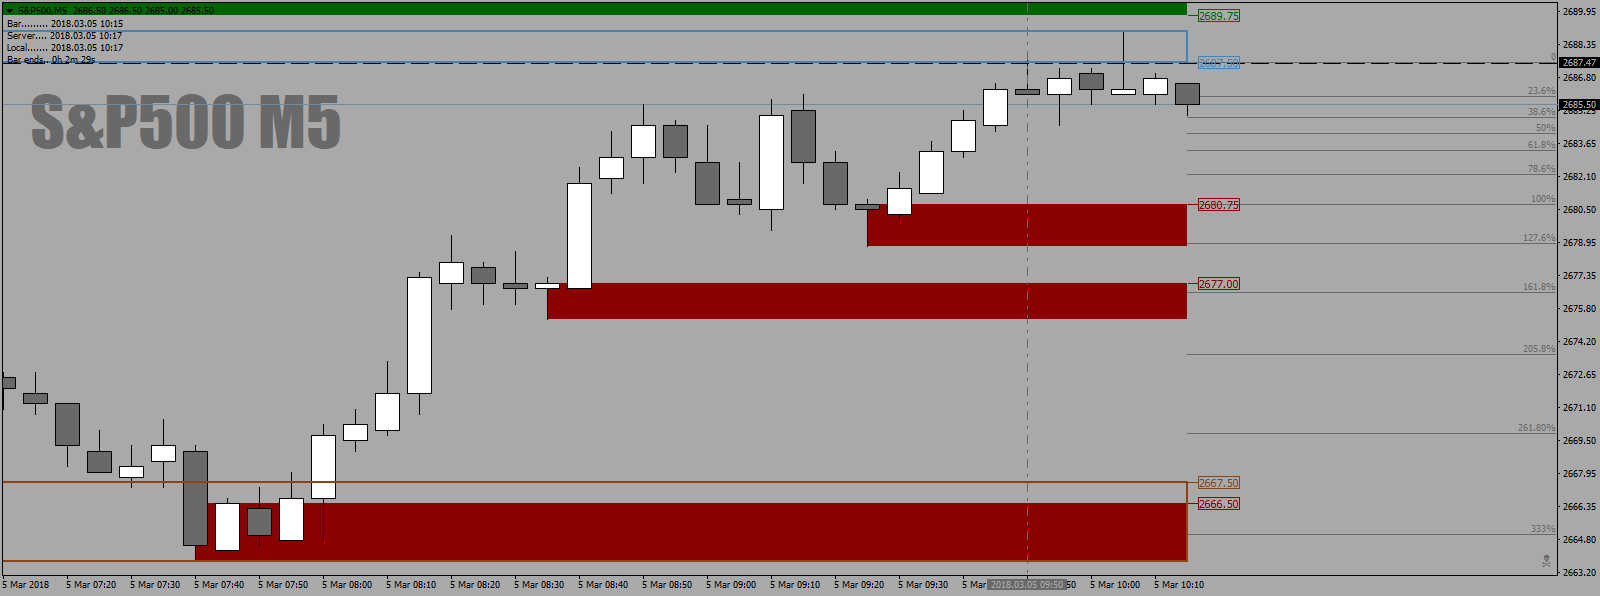The height and width of the screenshot is (596, 1600).
Task: Click the triangle arrow before S&P500,M5 title
Action: click(x=9, y=10)
